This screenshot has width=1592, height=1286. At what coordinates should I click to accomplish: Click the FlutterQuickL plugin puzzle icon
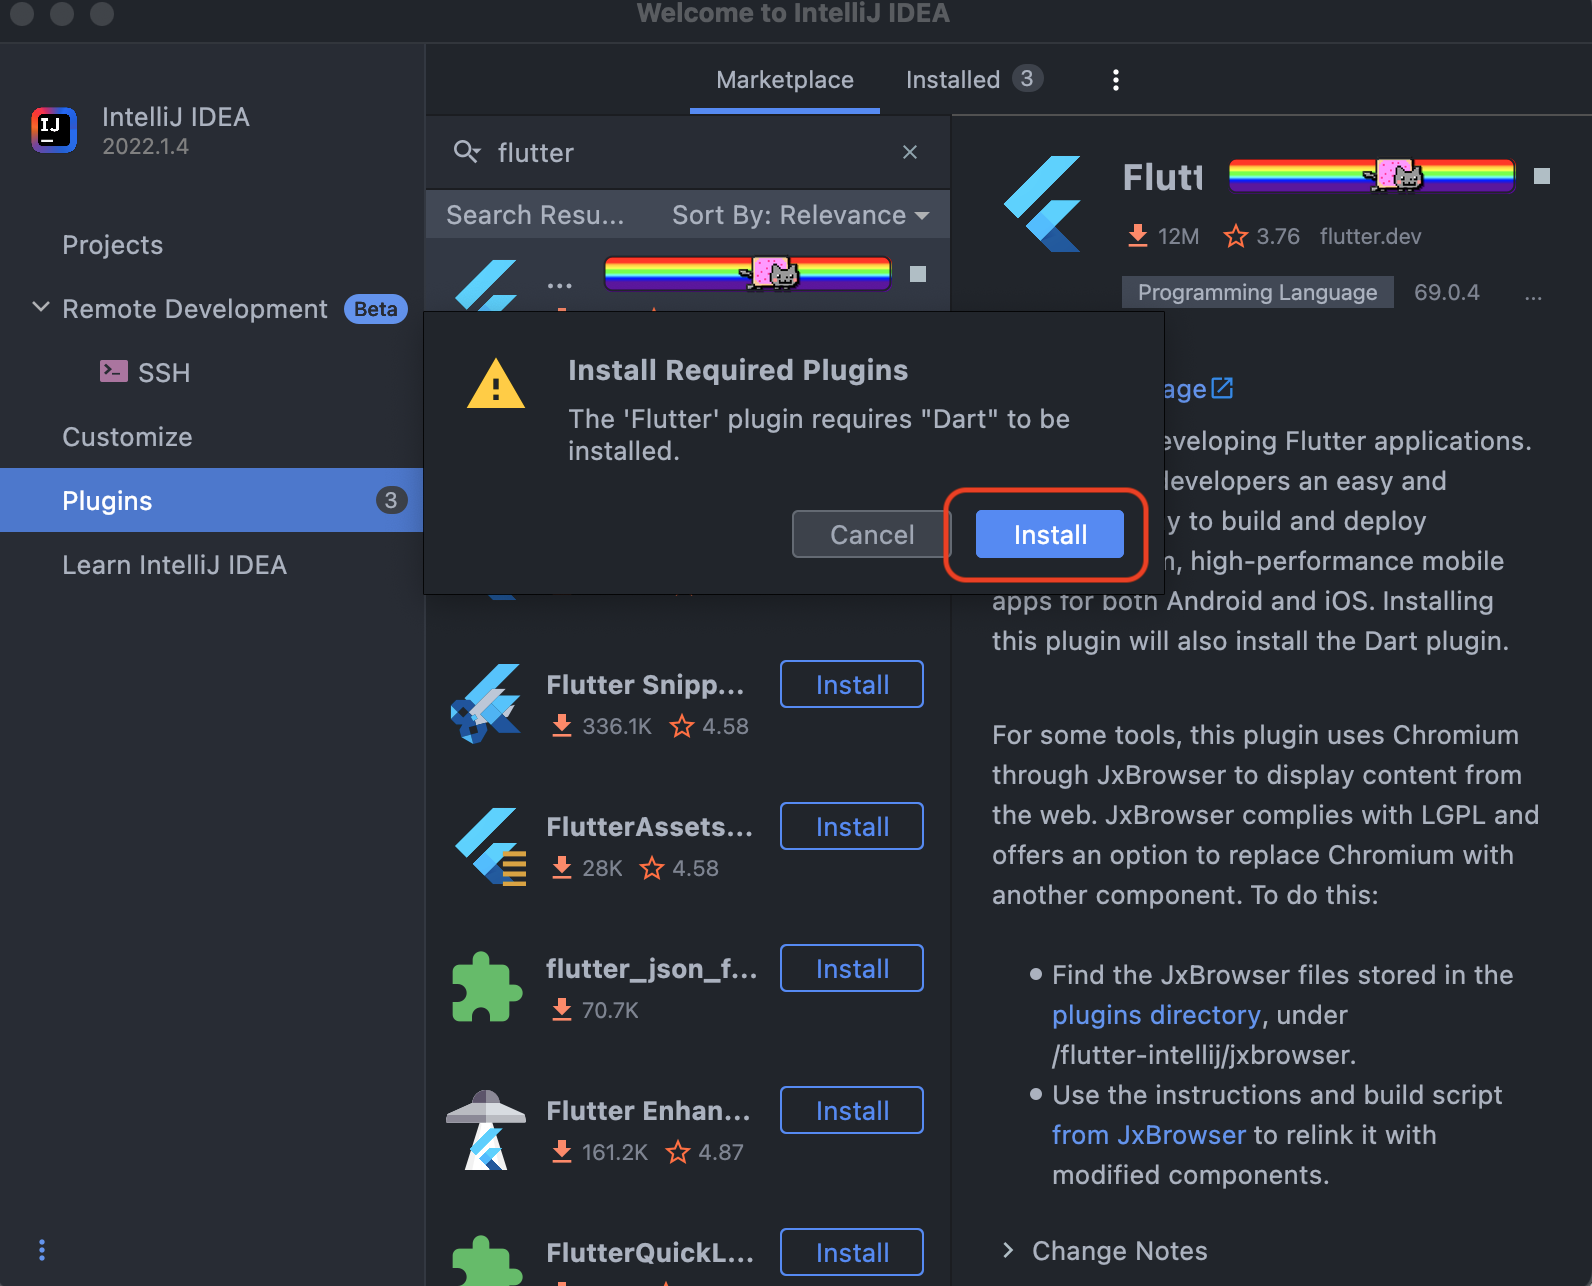click(x=487, y=1261)
